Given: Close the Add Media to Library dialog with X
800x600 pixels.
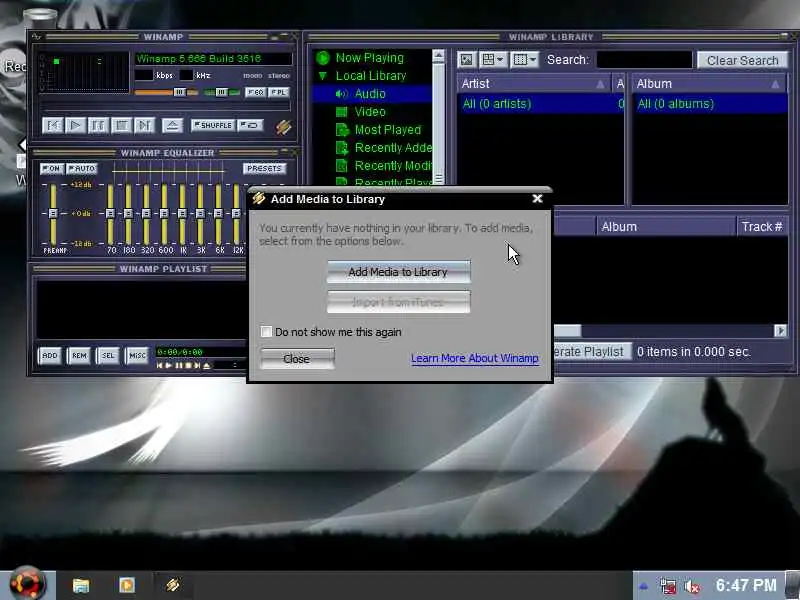Looking at the screenshot, I should [537, 198].
